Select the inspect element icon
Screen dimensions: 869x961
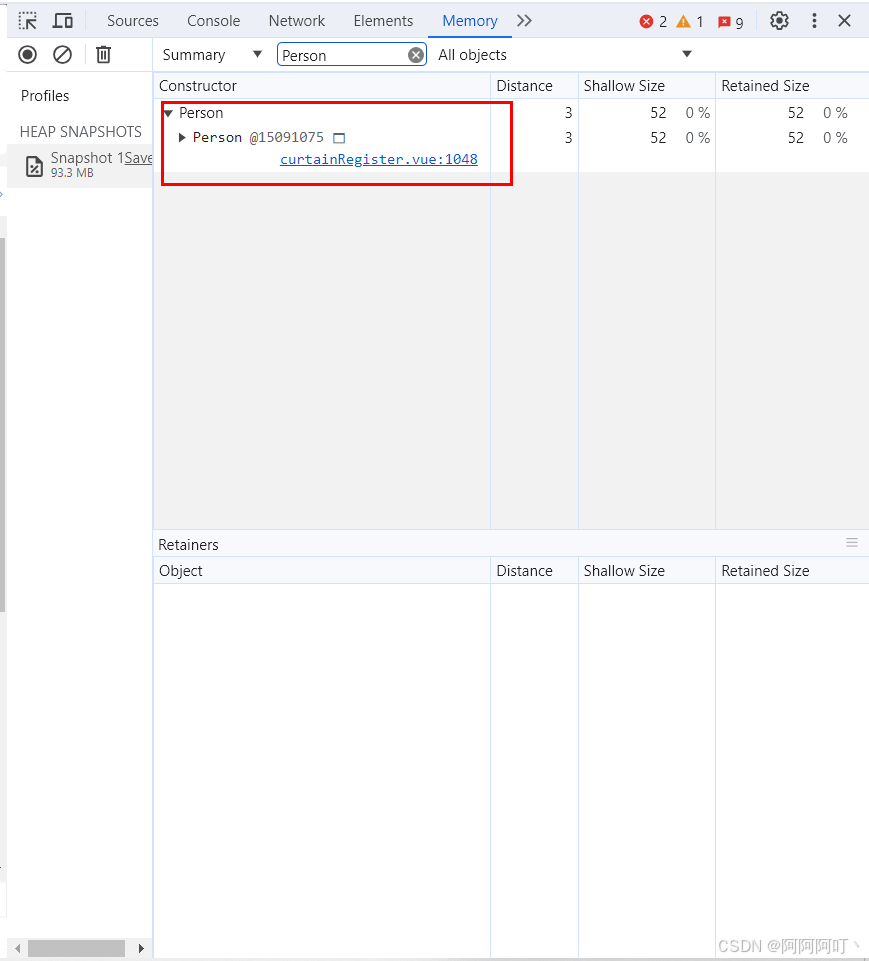[x=27, y=20]
